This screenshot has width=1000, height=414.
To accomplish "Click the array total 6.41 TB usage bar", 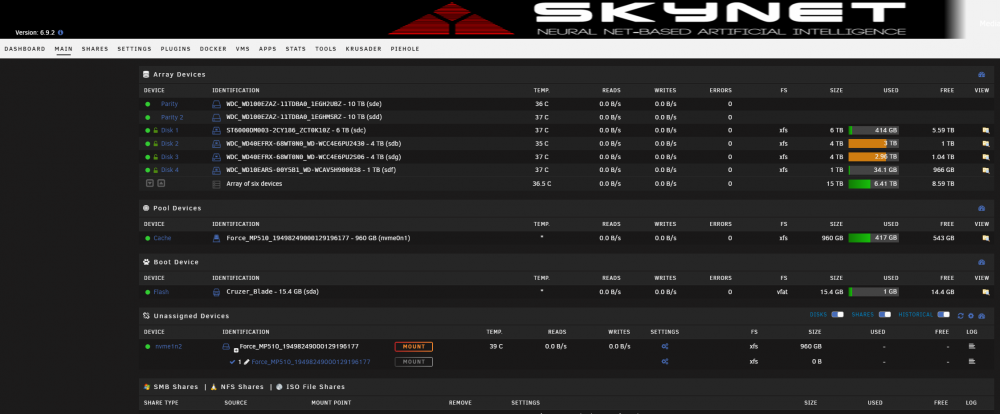I will tap(873, 184).
